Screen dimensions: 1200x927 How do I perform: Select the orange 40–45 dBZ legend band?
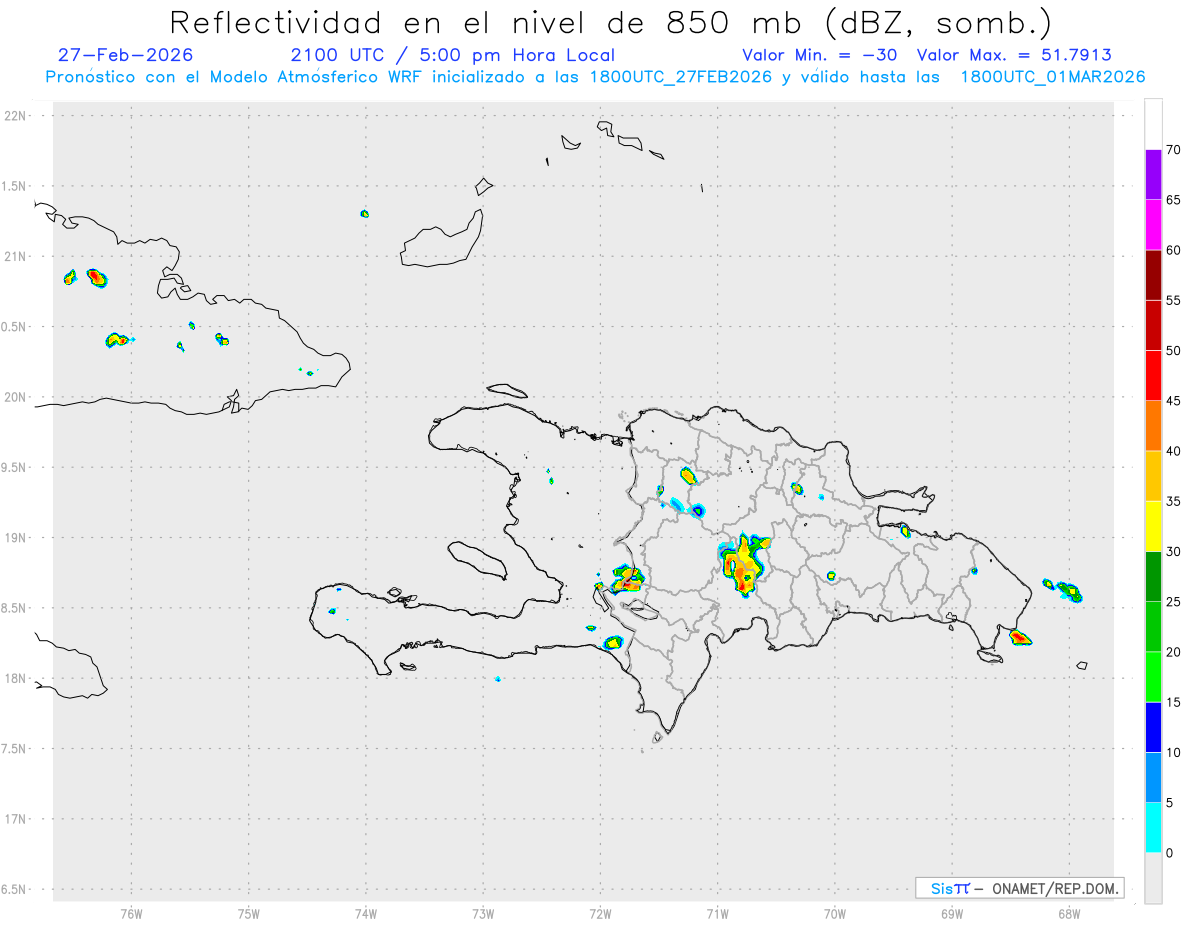coord(1153,426)
